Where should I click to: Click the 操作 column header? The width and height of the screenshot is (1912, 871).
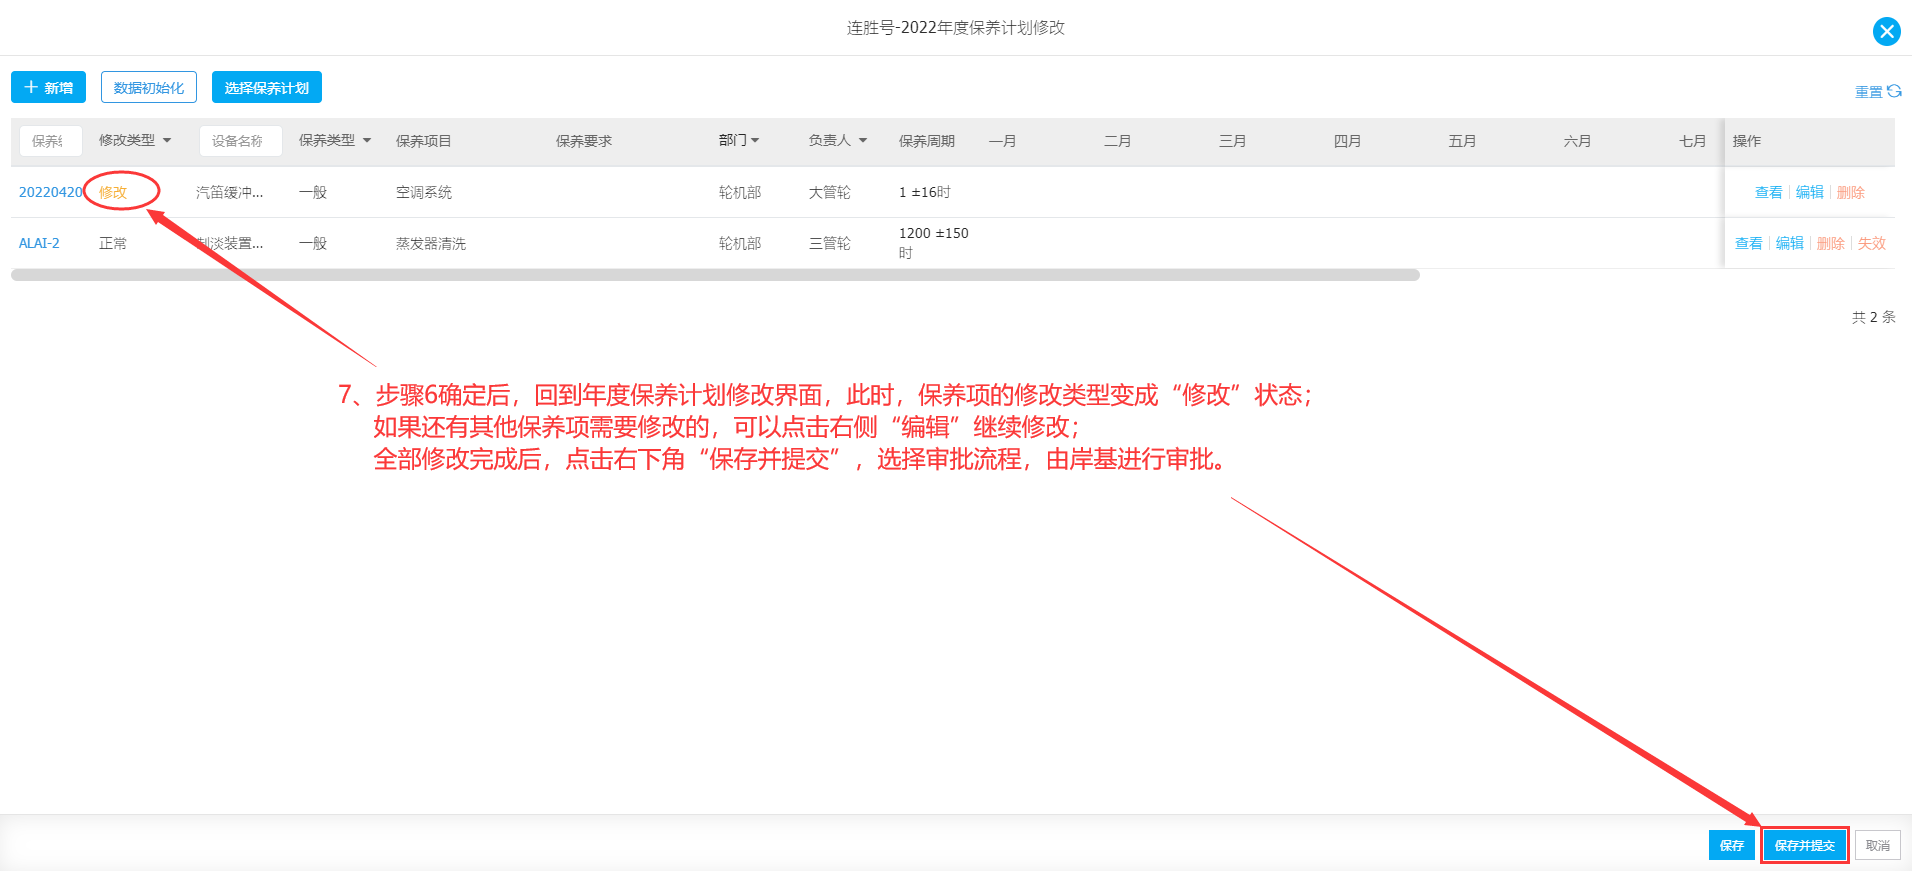click(1747, 141)
